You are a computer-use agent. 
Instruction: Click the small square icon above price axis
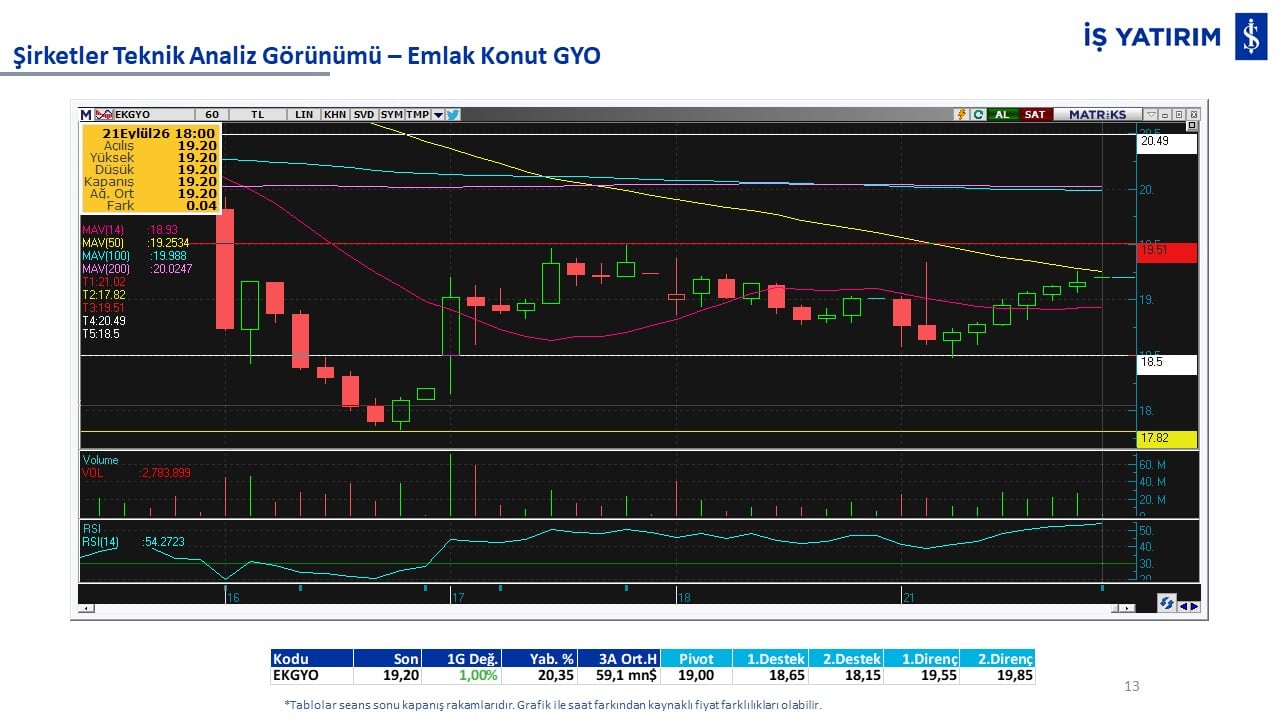[x=1192, y=125]
